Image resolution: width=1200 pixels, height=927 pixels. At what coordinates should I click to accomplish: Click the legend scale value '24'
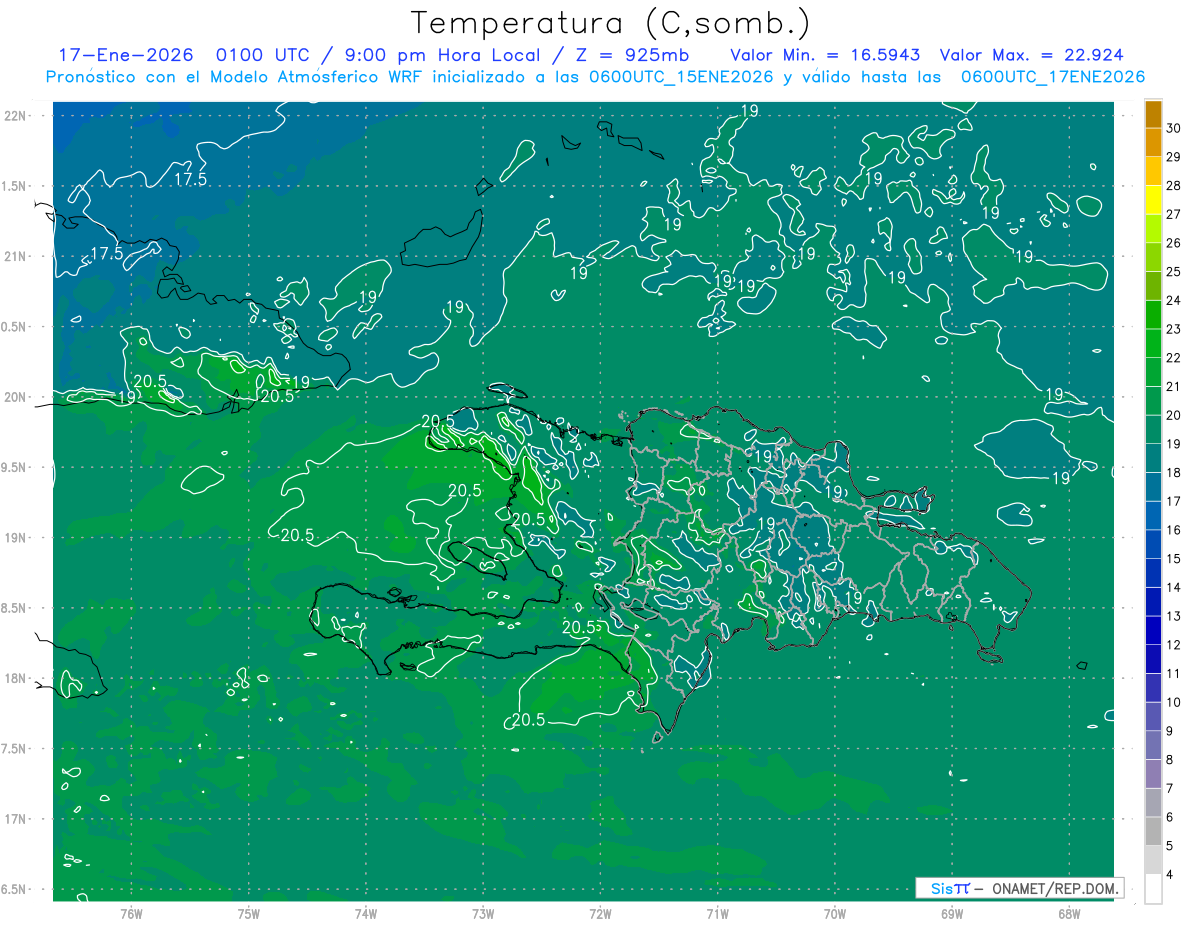tap(1174, 301)
